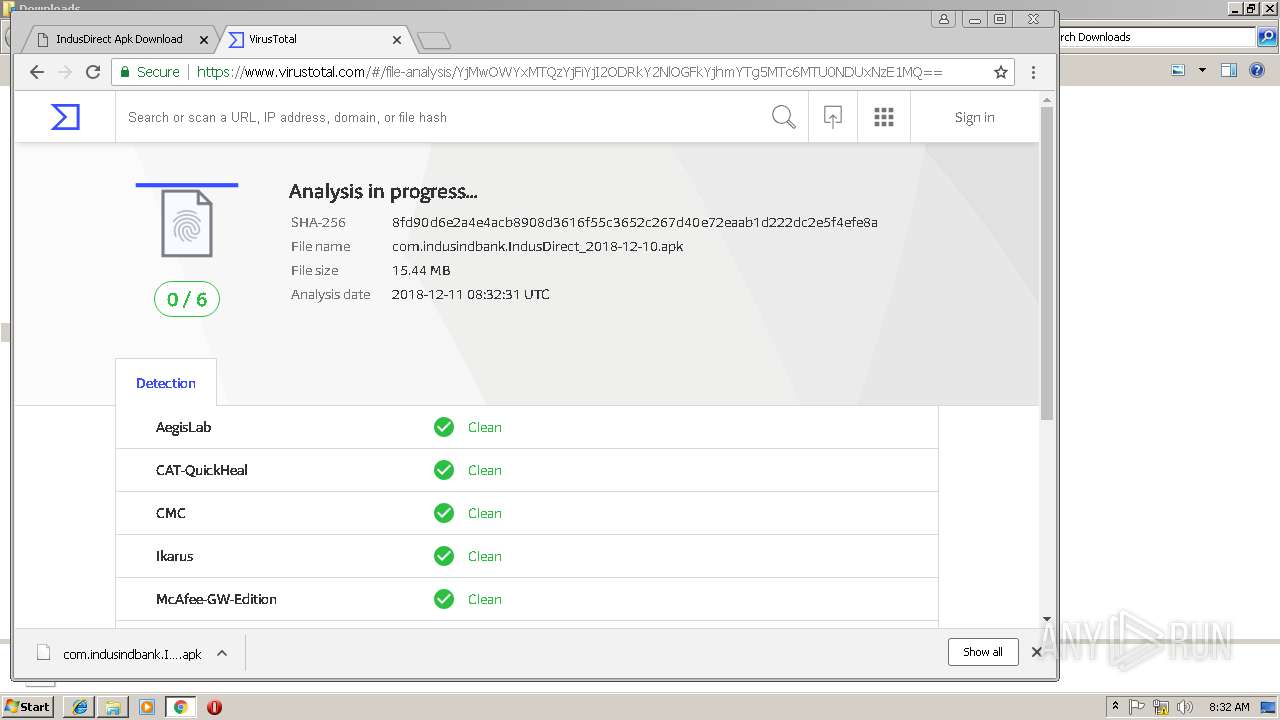The image size is (1280, 720).
Task: Open the apps grid icon
Action: (884, 117)
